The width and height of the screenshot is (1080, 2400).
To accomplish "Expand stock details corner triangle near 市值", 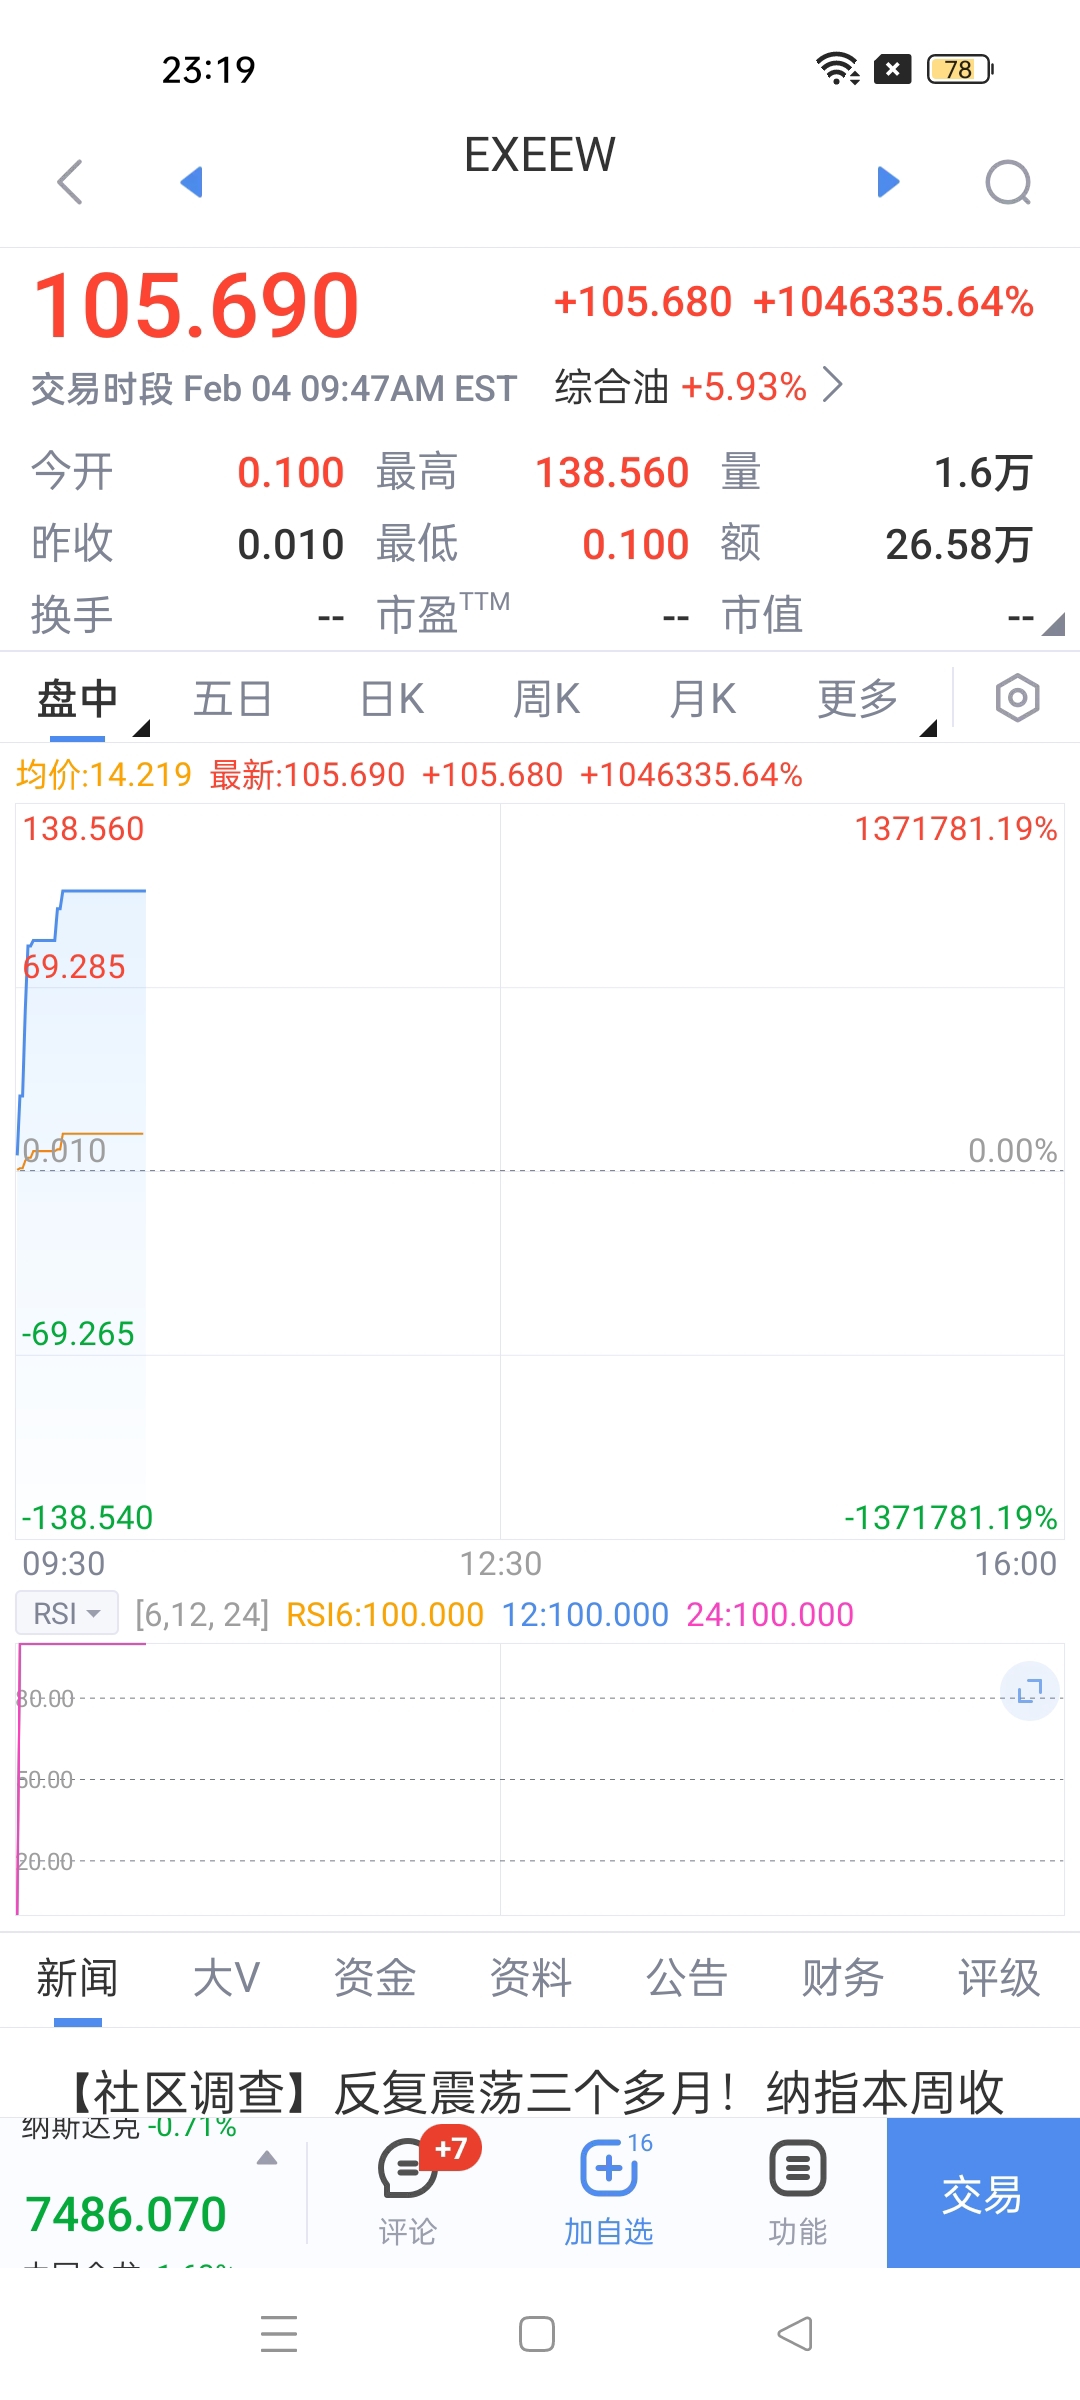I will click(1053, 625).
